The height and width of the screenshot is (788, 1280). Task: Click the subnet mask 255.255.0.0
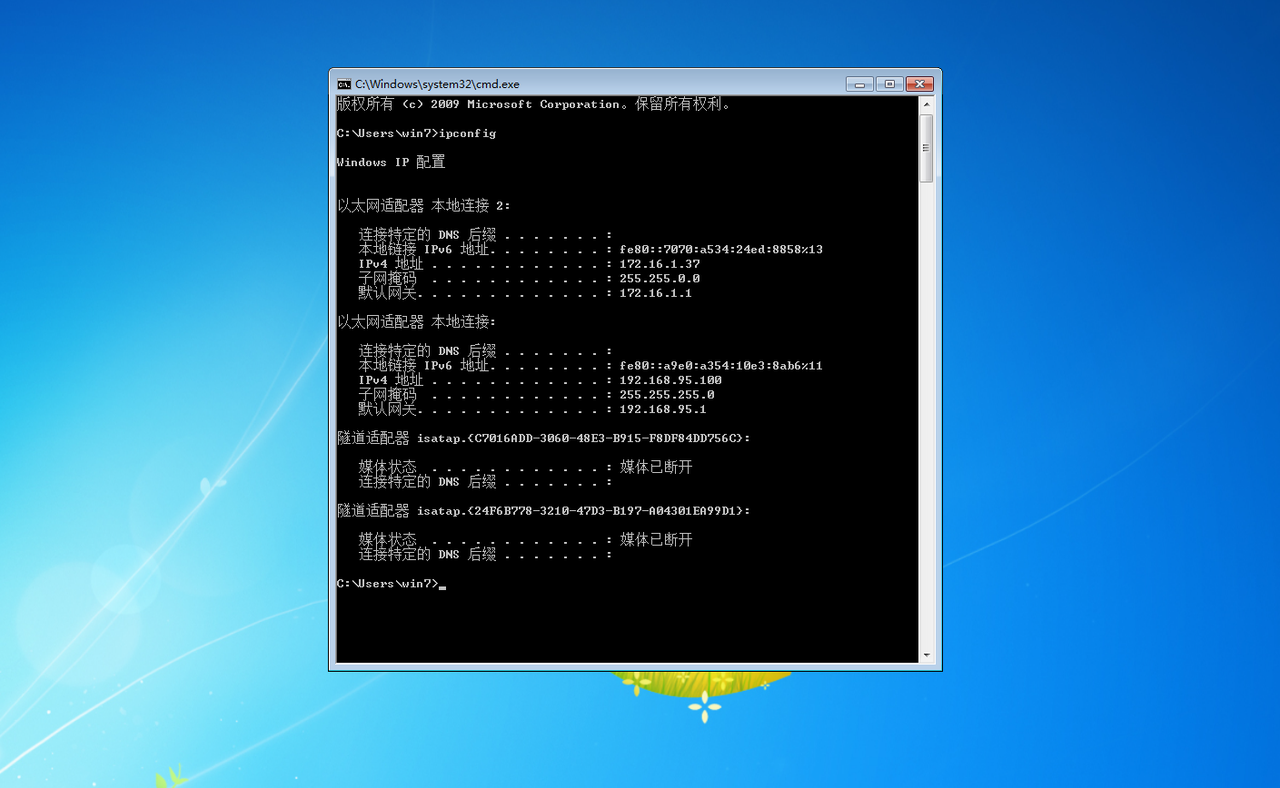(x=660, y=278)
